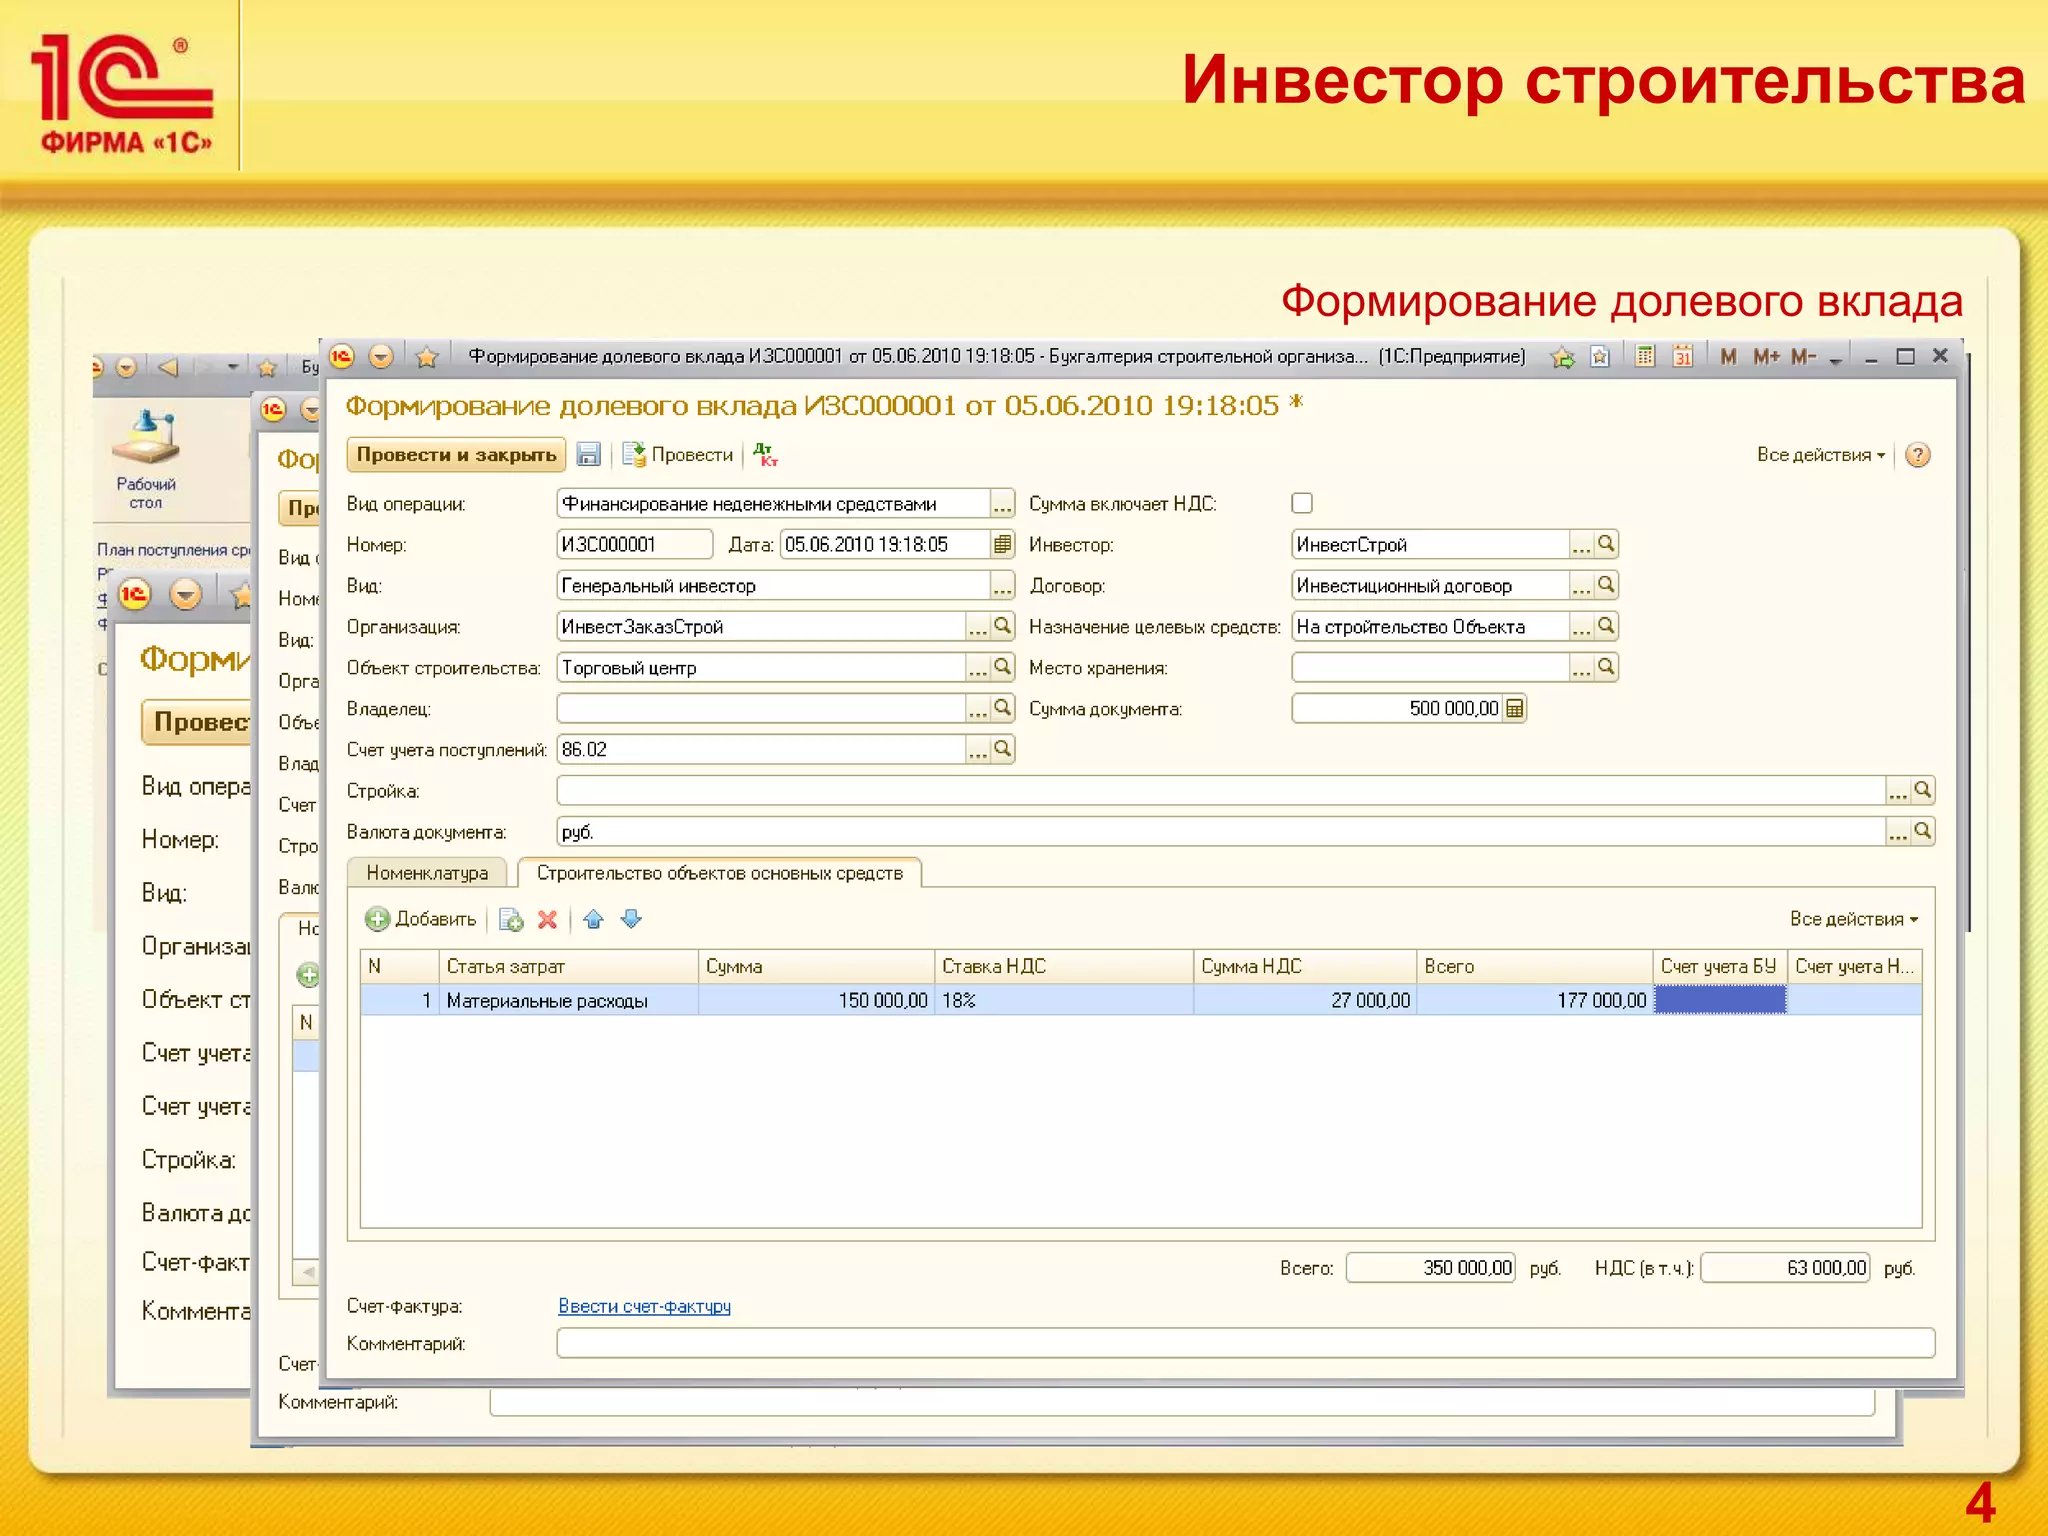The height and width of the screenshot is (1536, 2048).
Task: Click the favorites star icon in title bar
Action: 427,356
